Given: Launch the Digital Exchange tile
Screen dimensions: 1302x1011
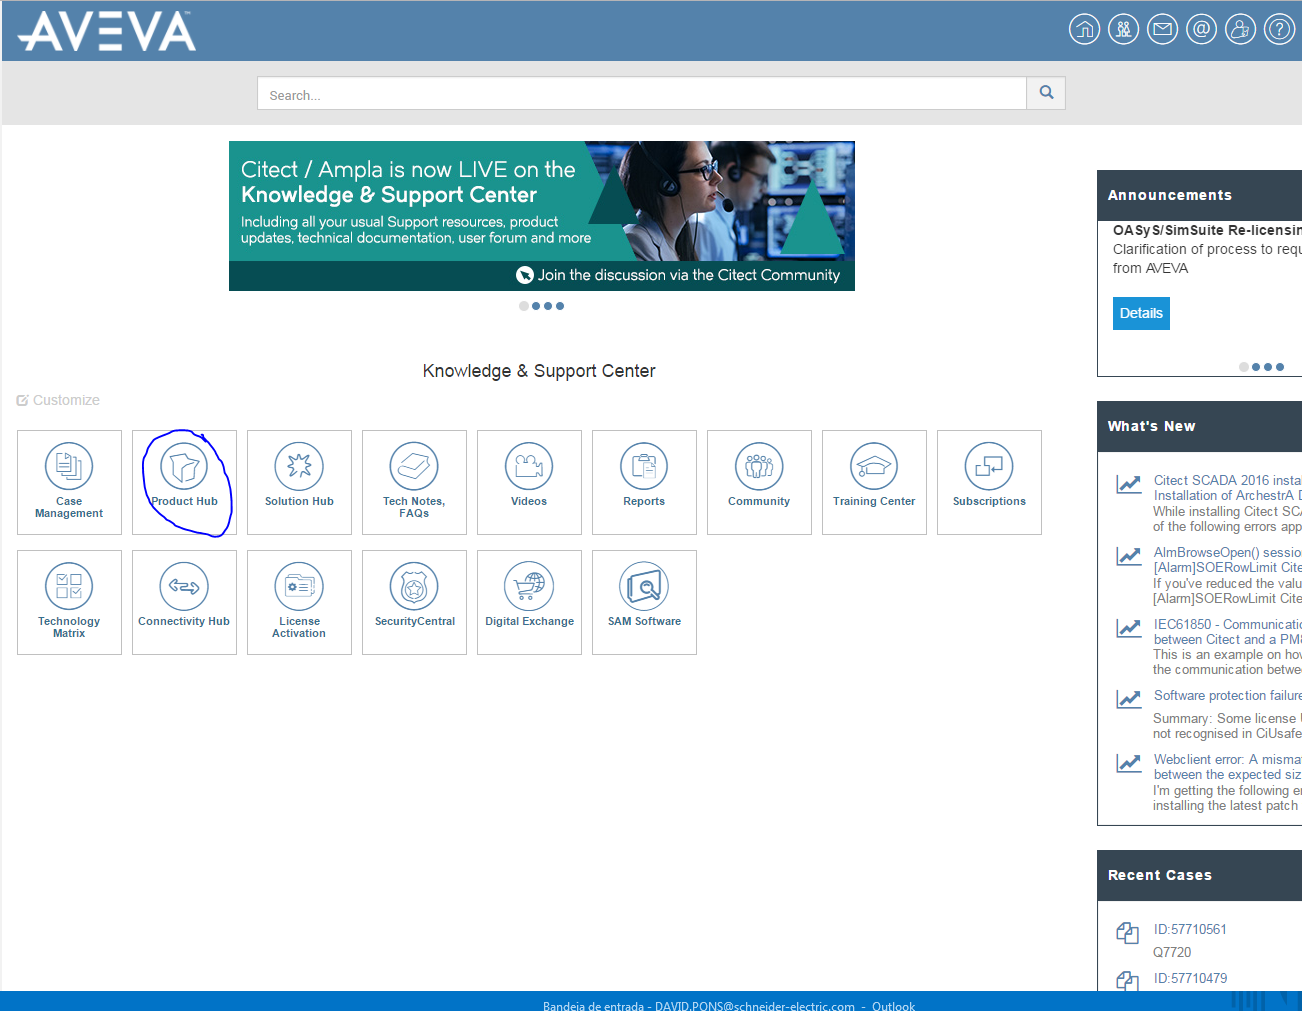Looking at the screenshot, I should (x=529, y=602).
